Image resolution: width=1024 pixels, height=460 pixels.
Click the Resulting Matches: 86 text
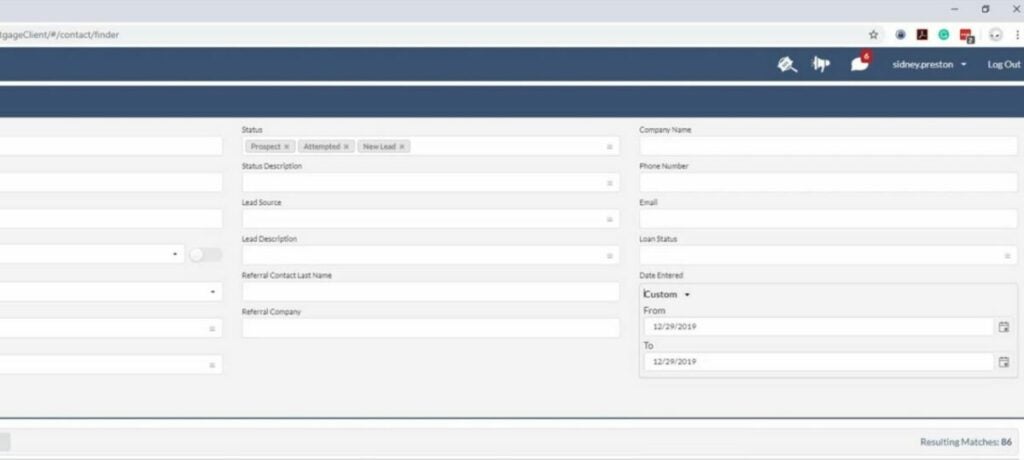966,442
